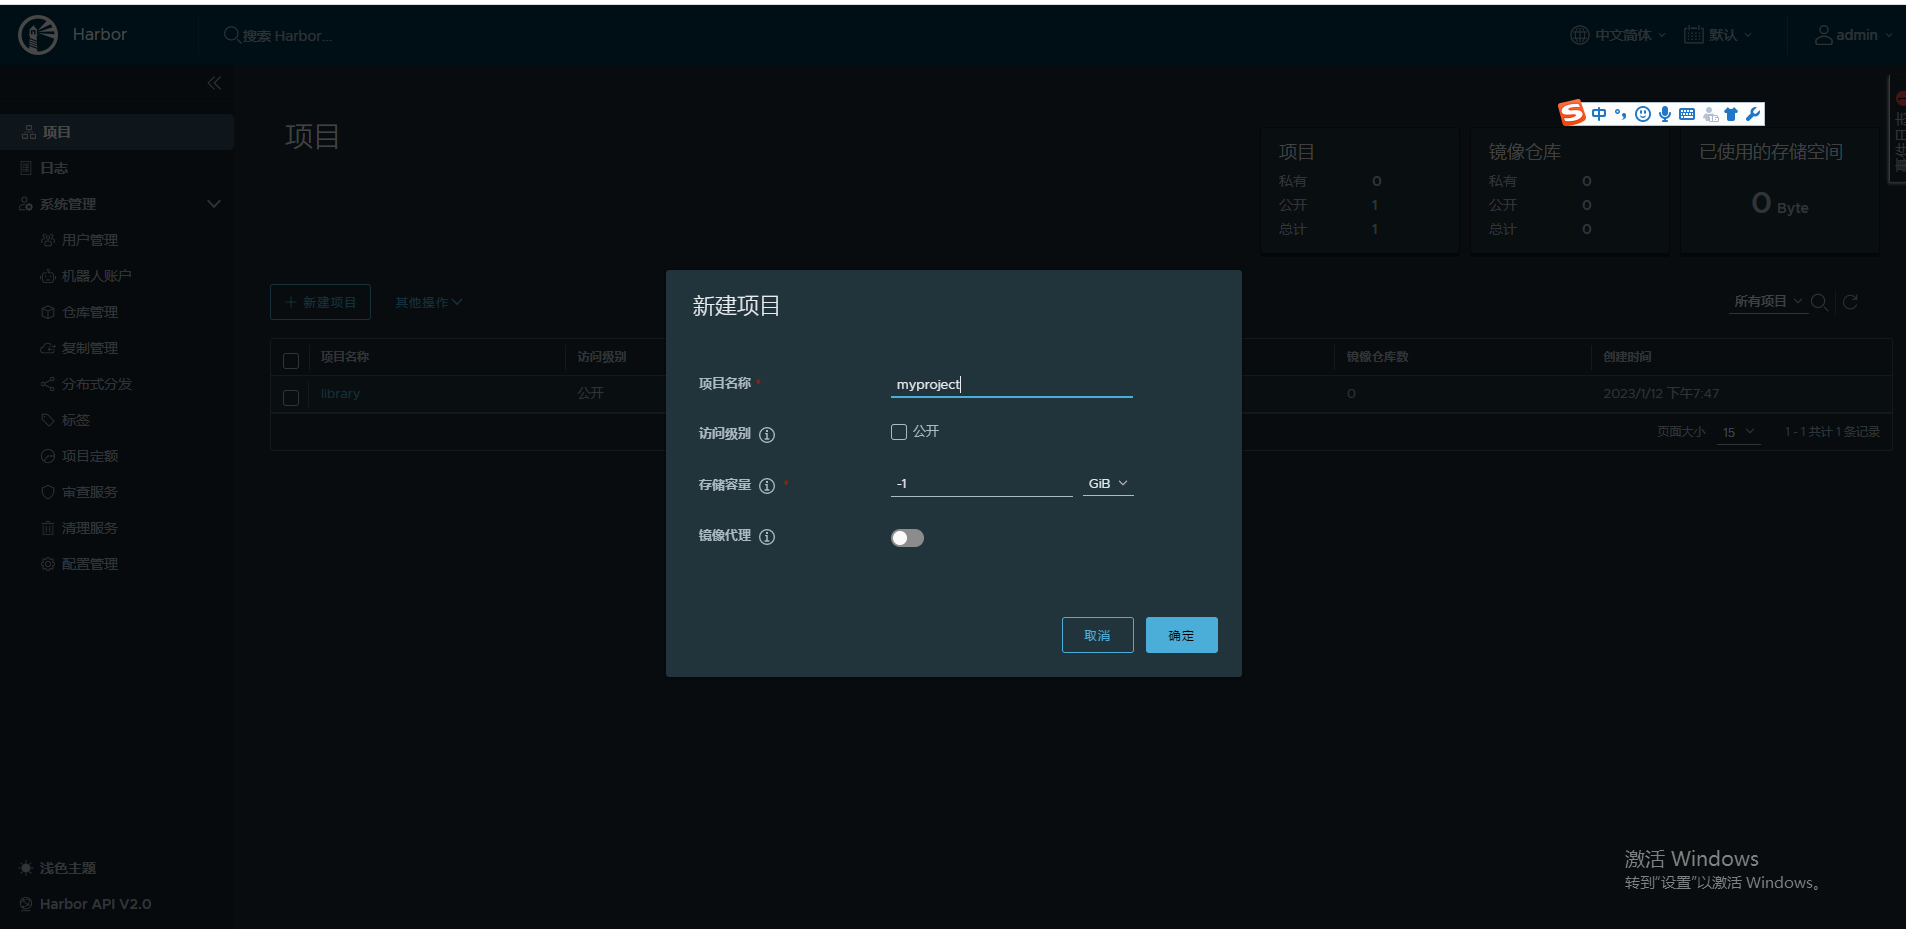
Task: Expand the 其他操作 actions dropdown
Action: tap(428, 302)
